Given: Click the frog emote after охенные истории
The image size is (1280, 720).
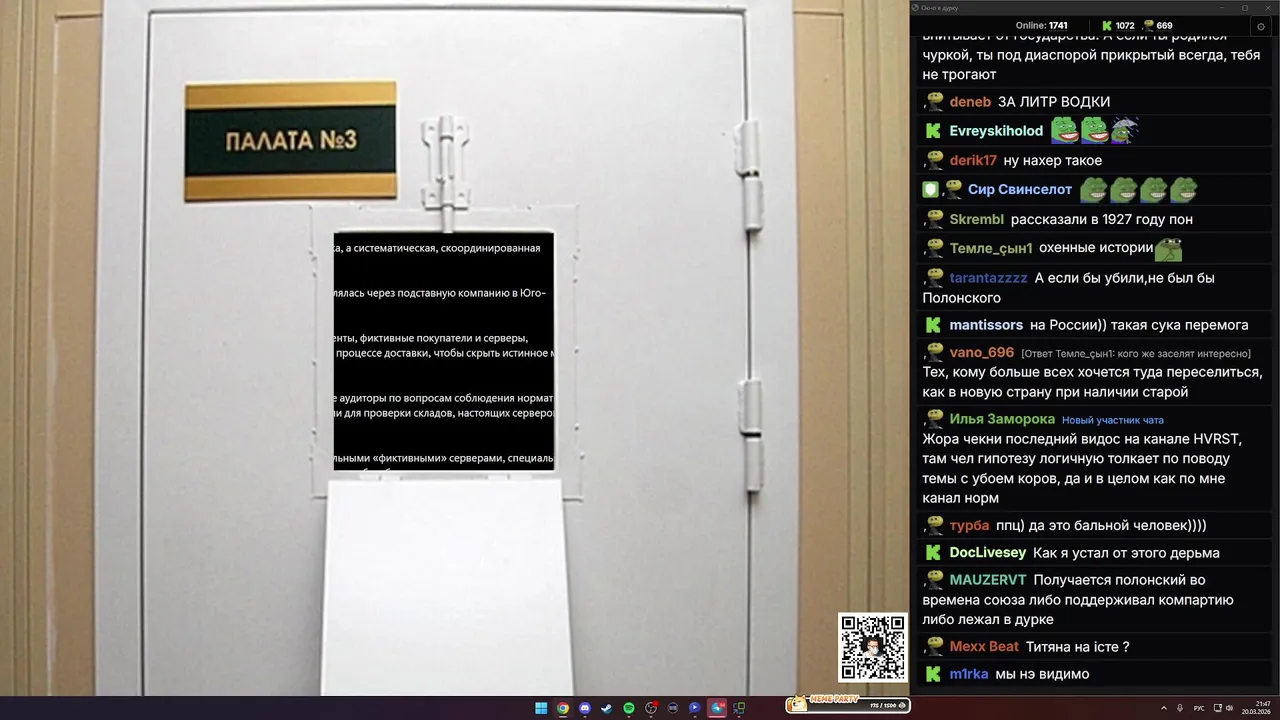Looking at the screenshot, I should [x=1169, y=248].
